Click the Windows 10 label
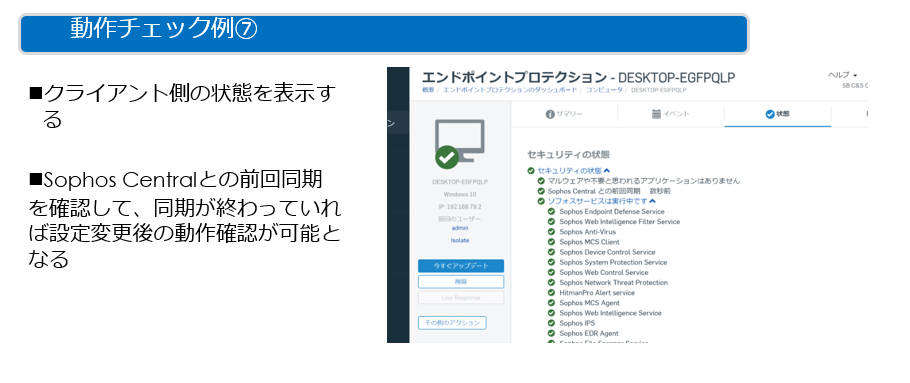910x383 pixels. (x=460, y=193)
